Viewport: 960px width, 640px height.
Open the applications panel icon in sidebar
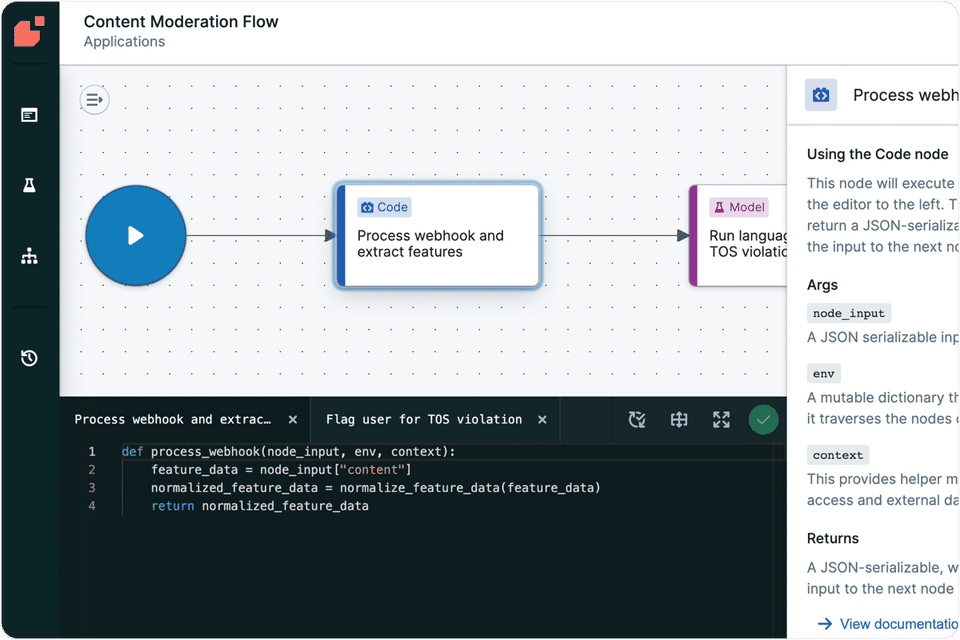click(29, 115)
